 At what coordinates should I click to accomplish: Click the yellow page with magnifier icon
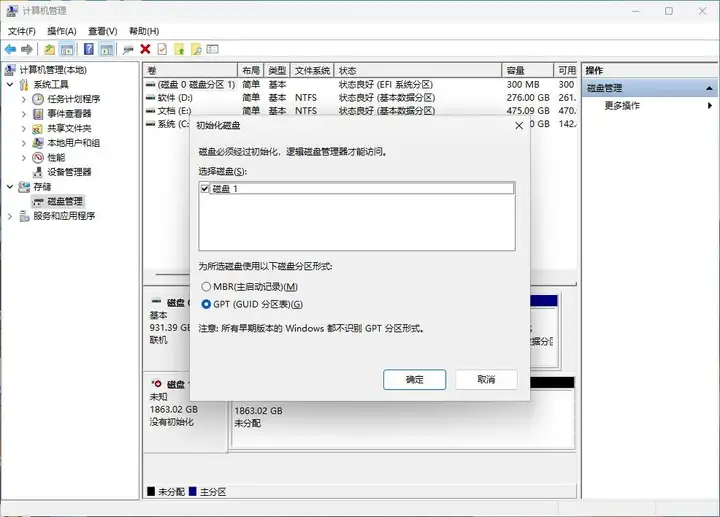(x=196, y=49)
